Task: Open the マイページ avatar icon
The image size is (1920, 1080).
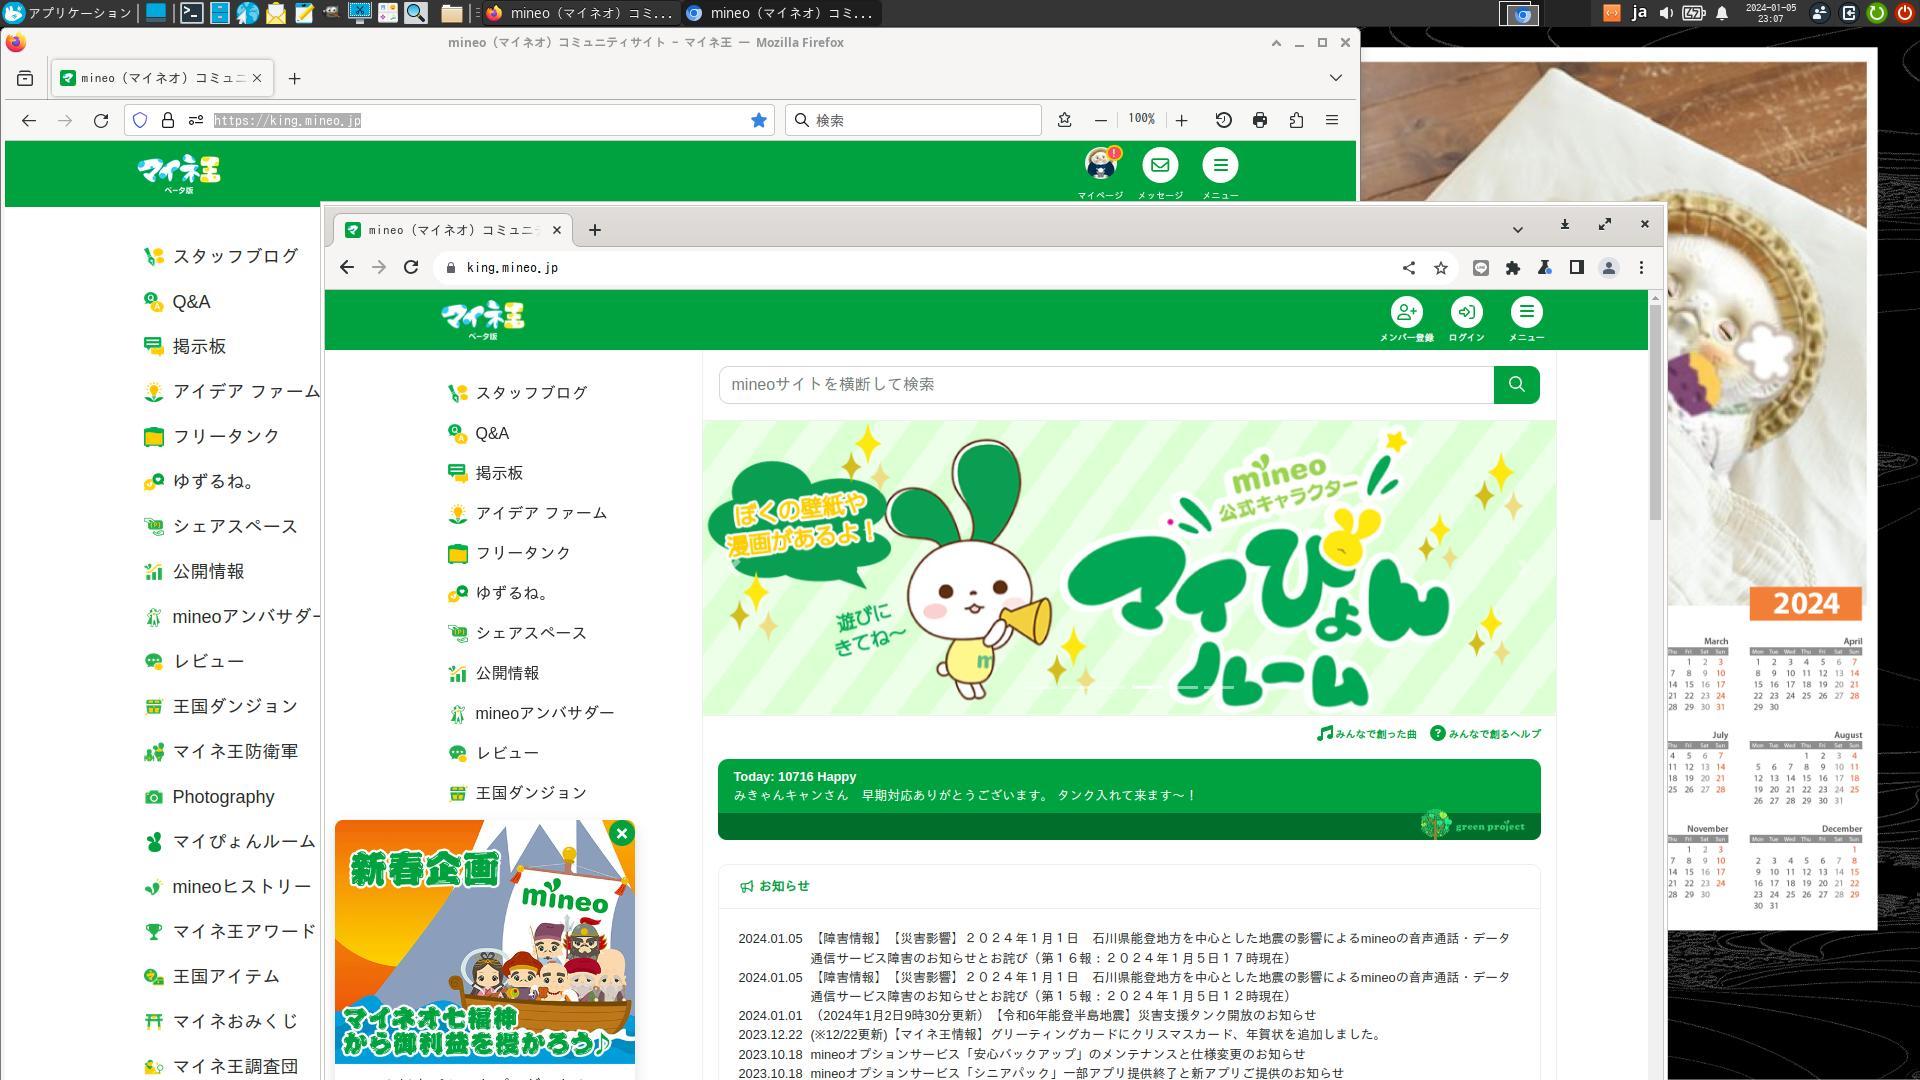Action: (x=1100, y=166)
